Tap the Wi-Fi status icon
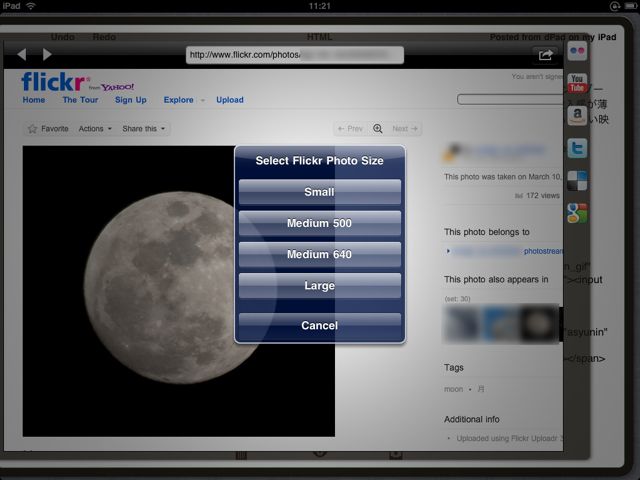Screen dimensions: 640x480 (x=31, y=6)
